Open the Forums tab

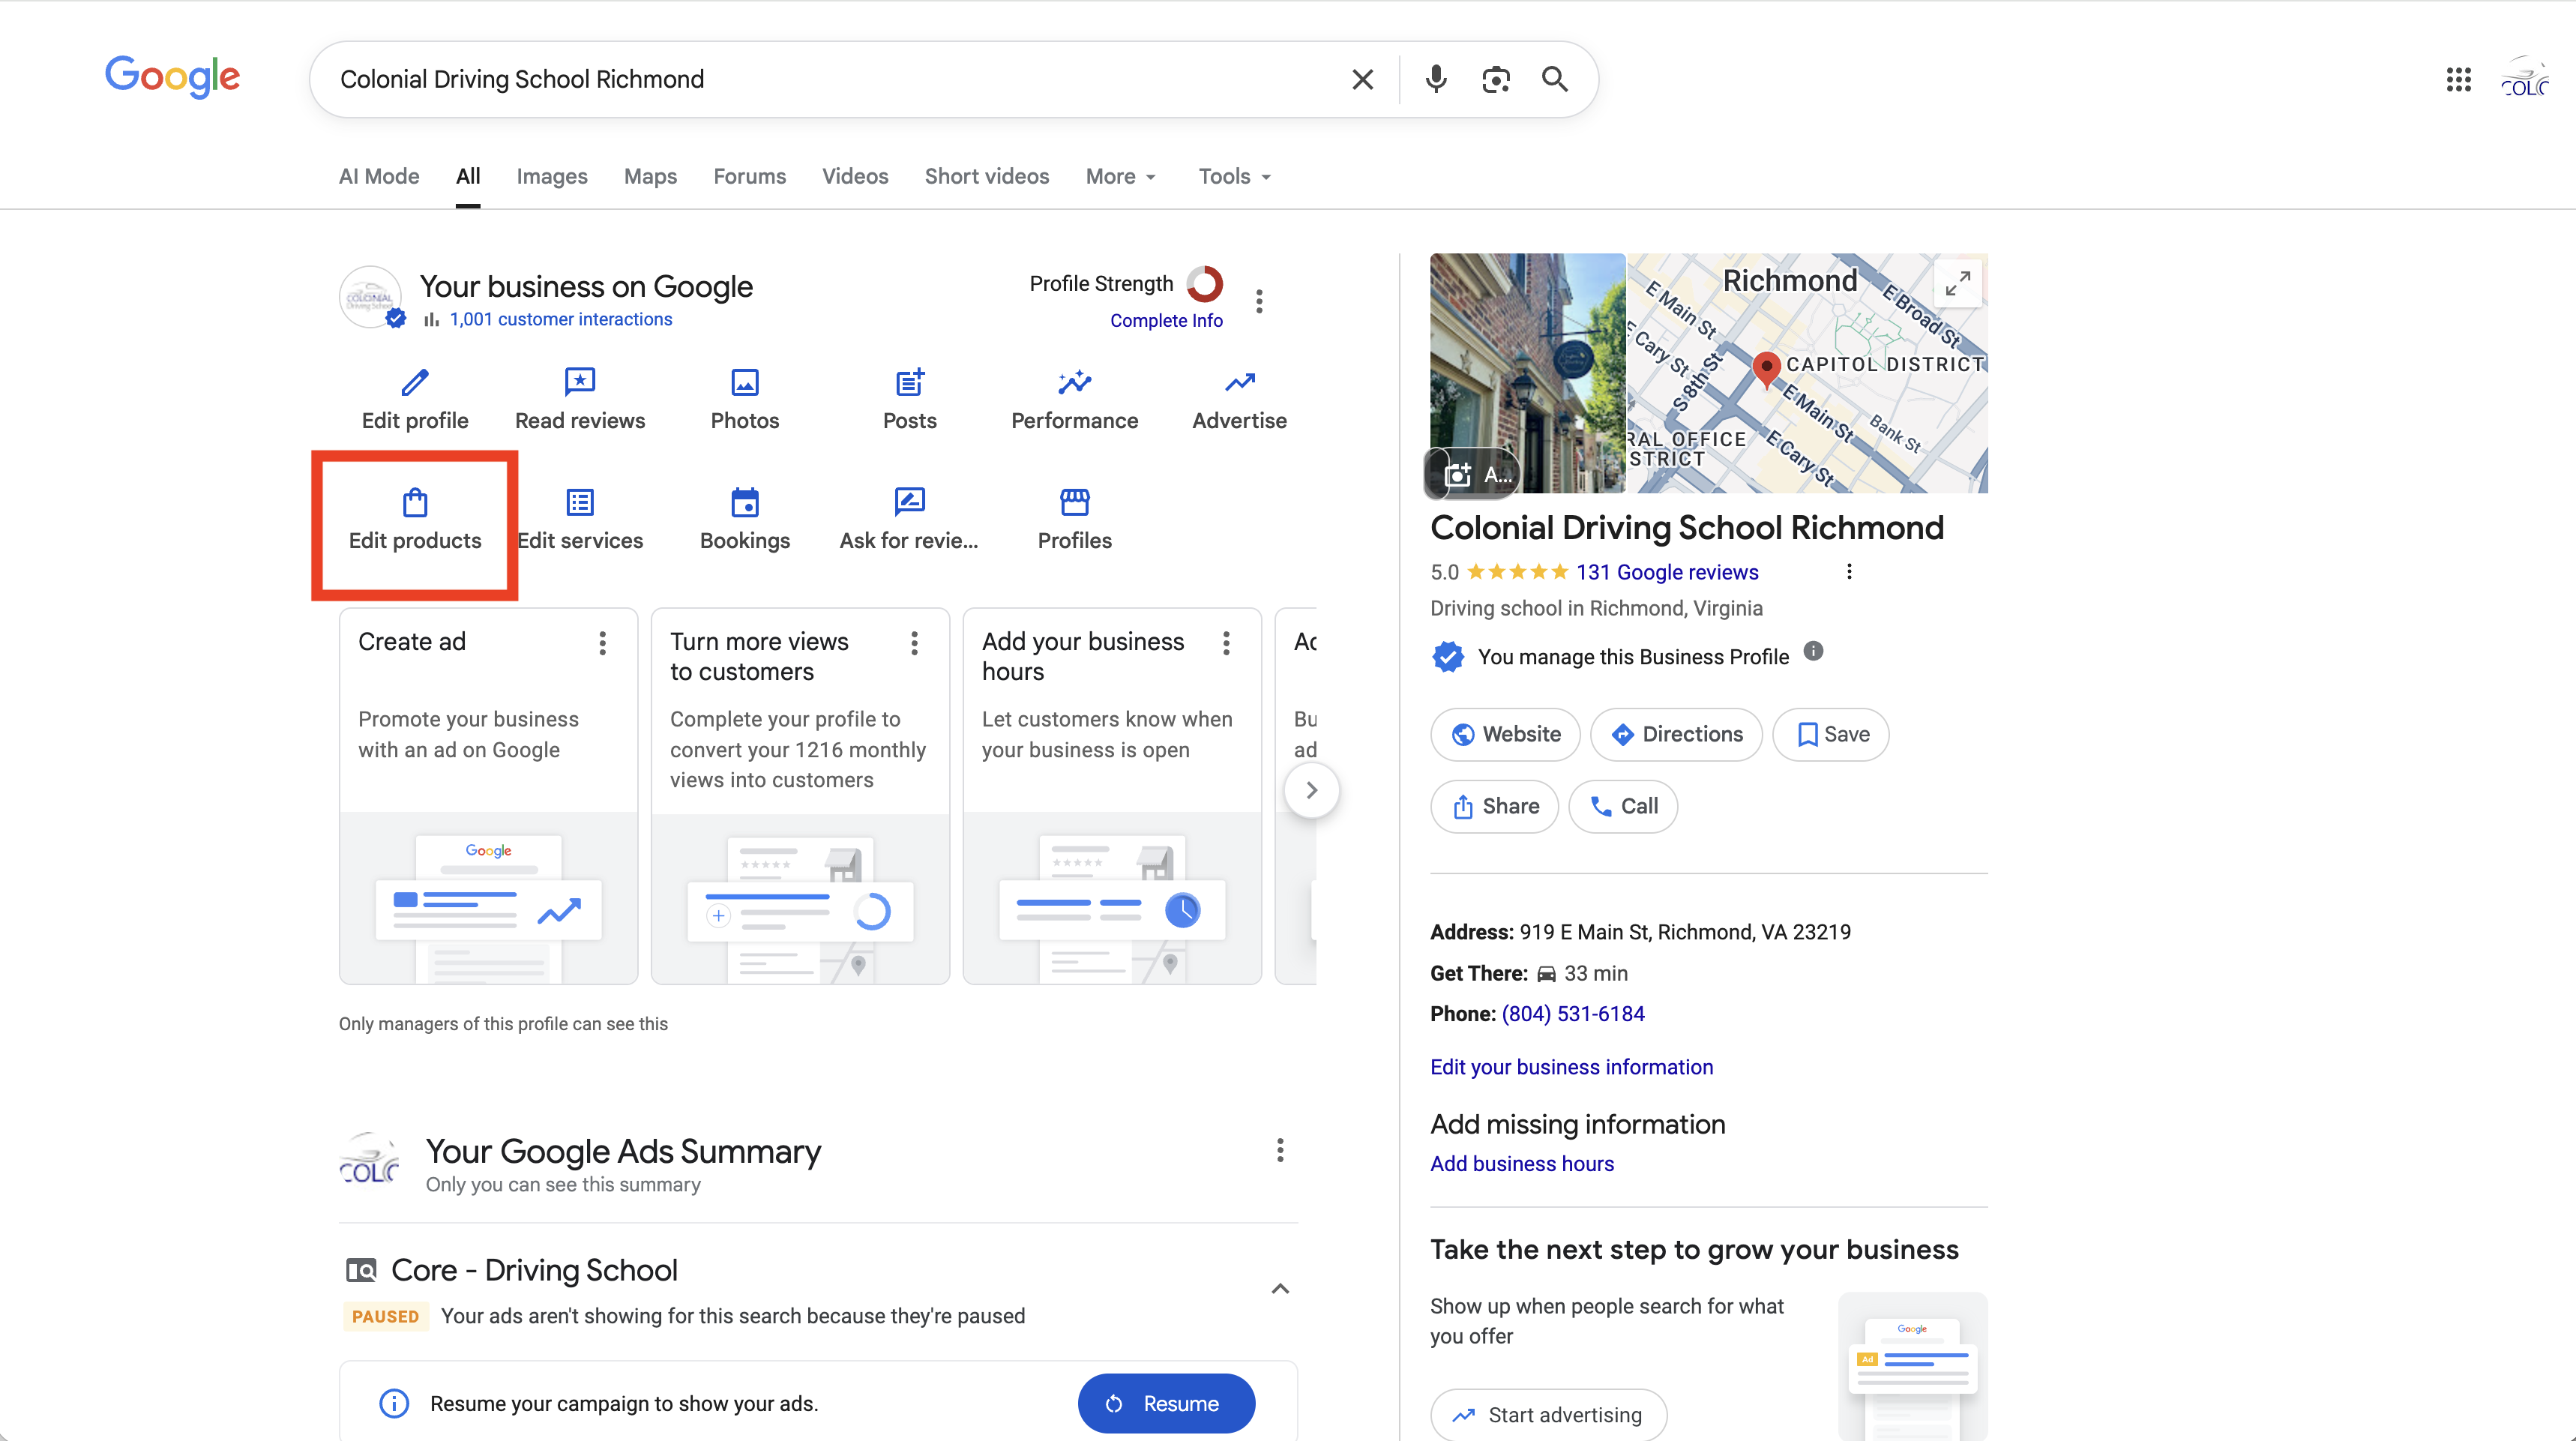click(x=750, y=176)
